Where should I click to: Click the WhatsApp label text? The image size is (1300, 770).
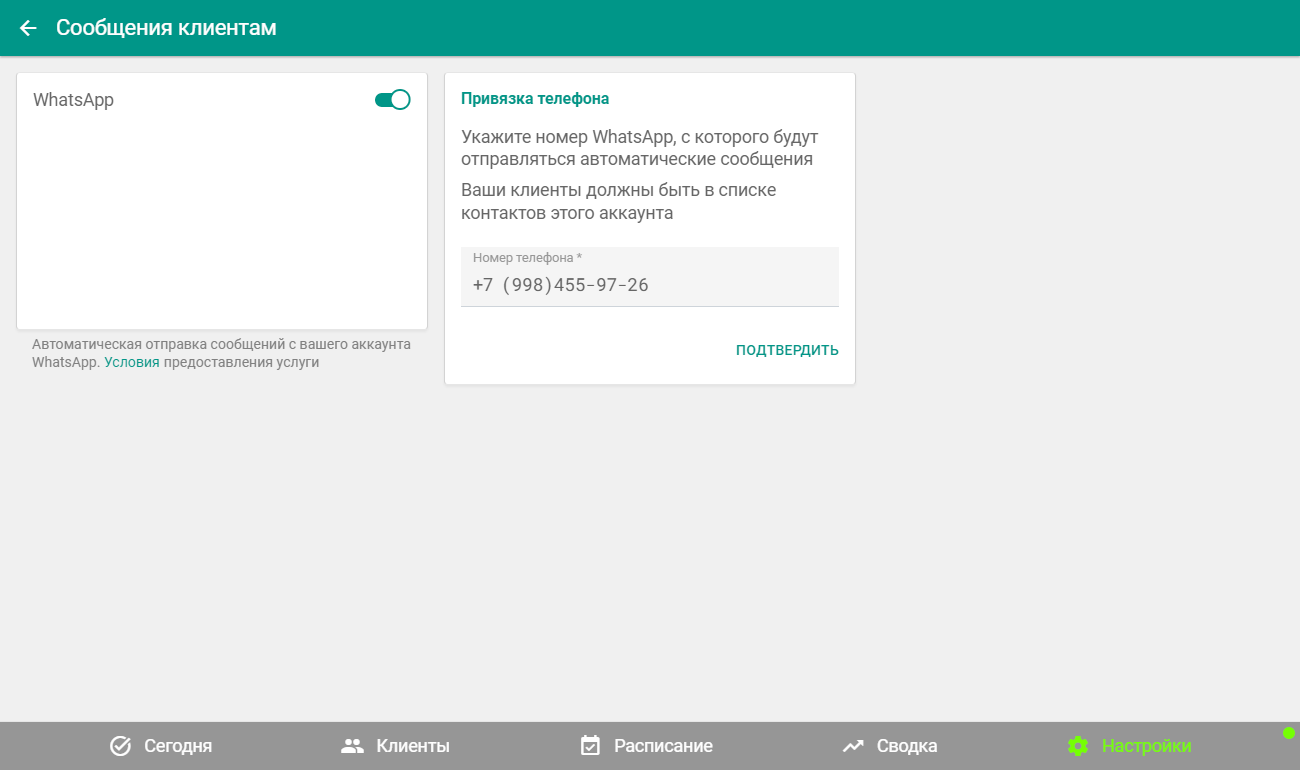(x=73, y=100)
